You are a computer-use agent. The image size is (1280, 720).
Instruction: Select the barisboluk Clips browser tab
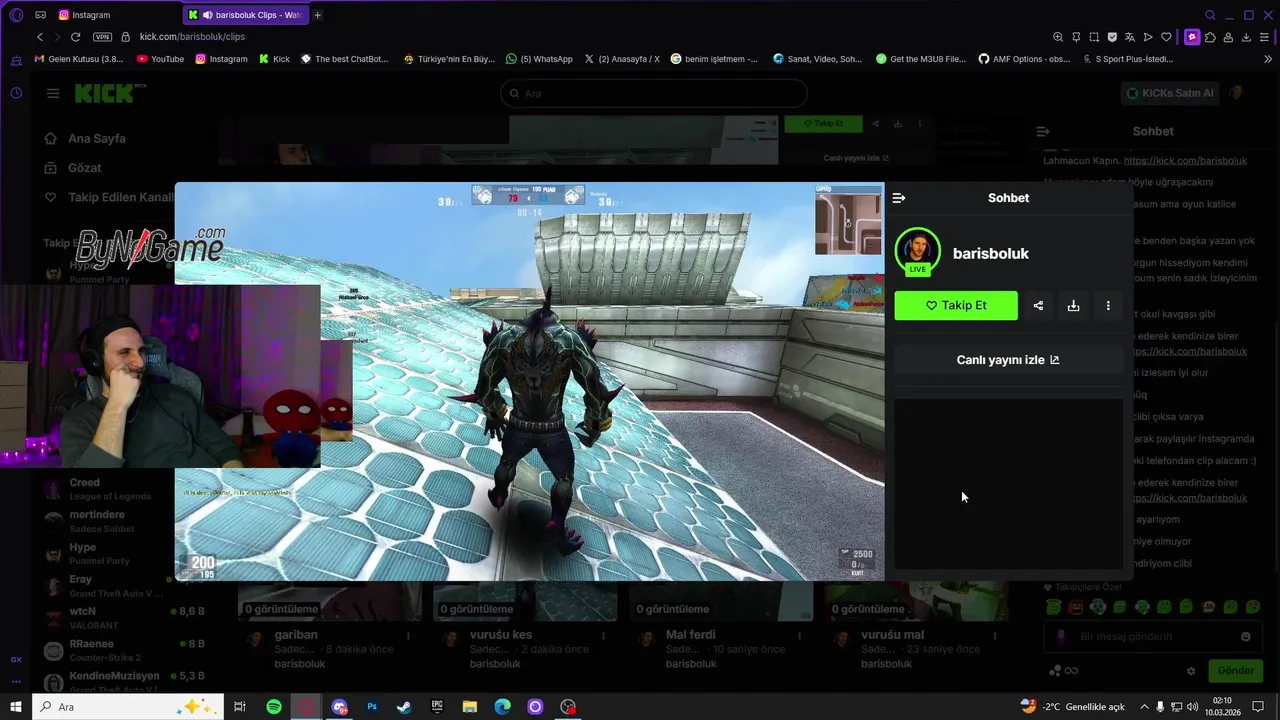click(x=246, y=15)
